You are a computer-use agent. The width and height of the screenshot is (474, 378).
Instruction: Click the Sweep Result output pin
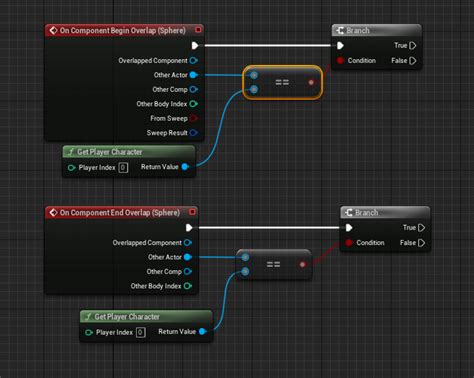coord(194,133)
